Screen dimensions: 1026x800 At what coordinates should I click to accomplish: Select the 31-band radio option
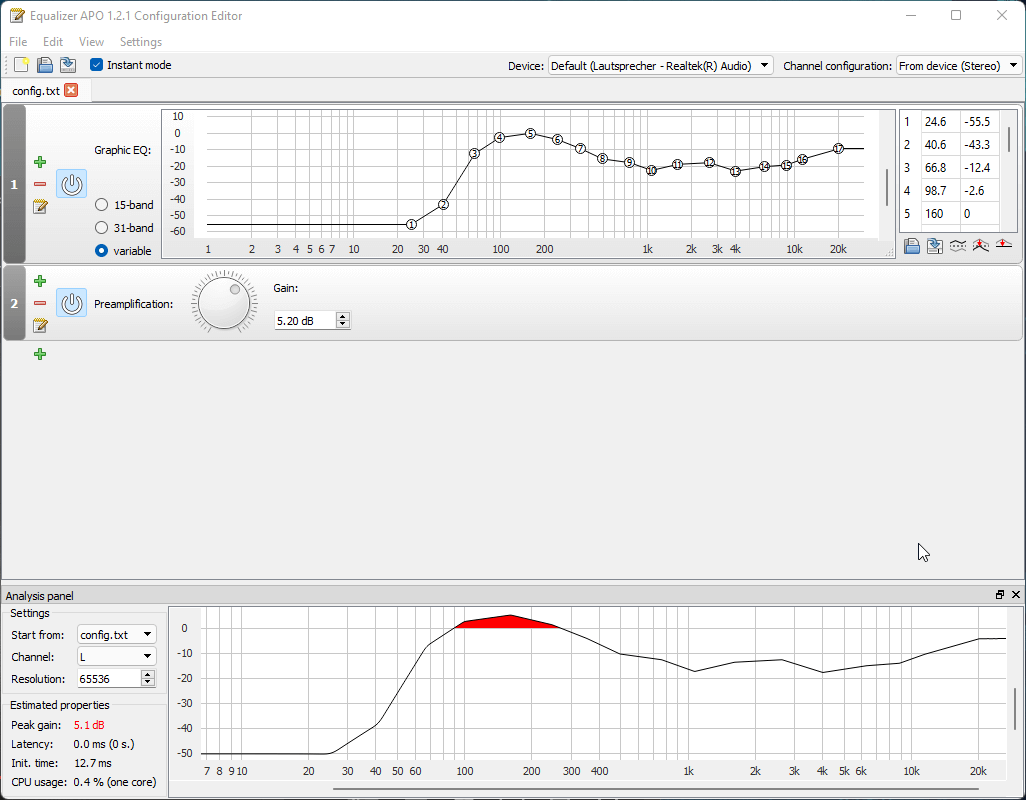(x=102, y=228)
